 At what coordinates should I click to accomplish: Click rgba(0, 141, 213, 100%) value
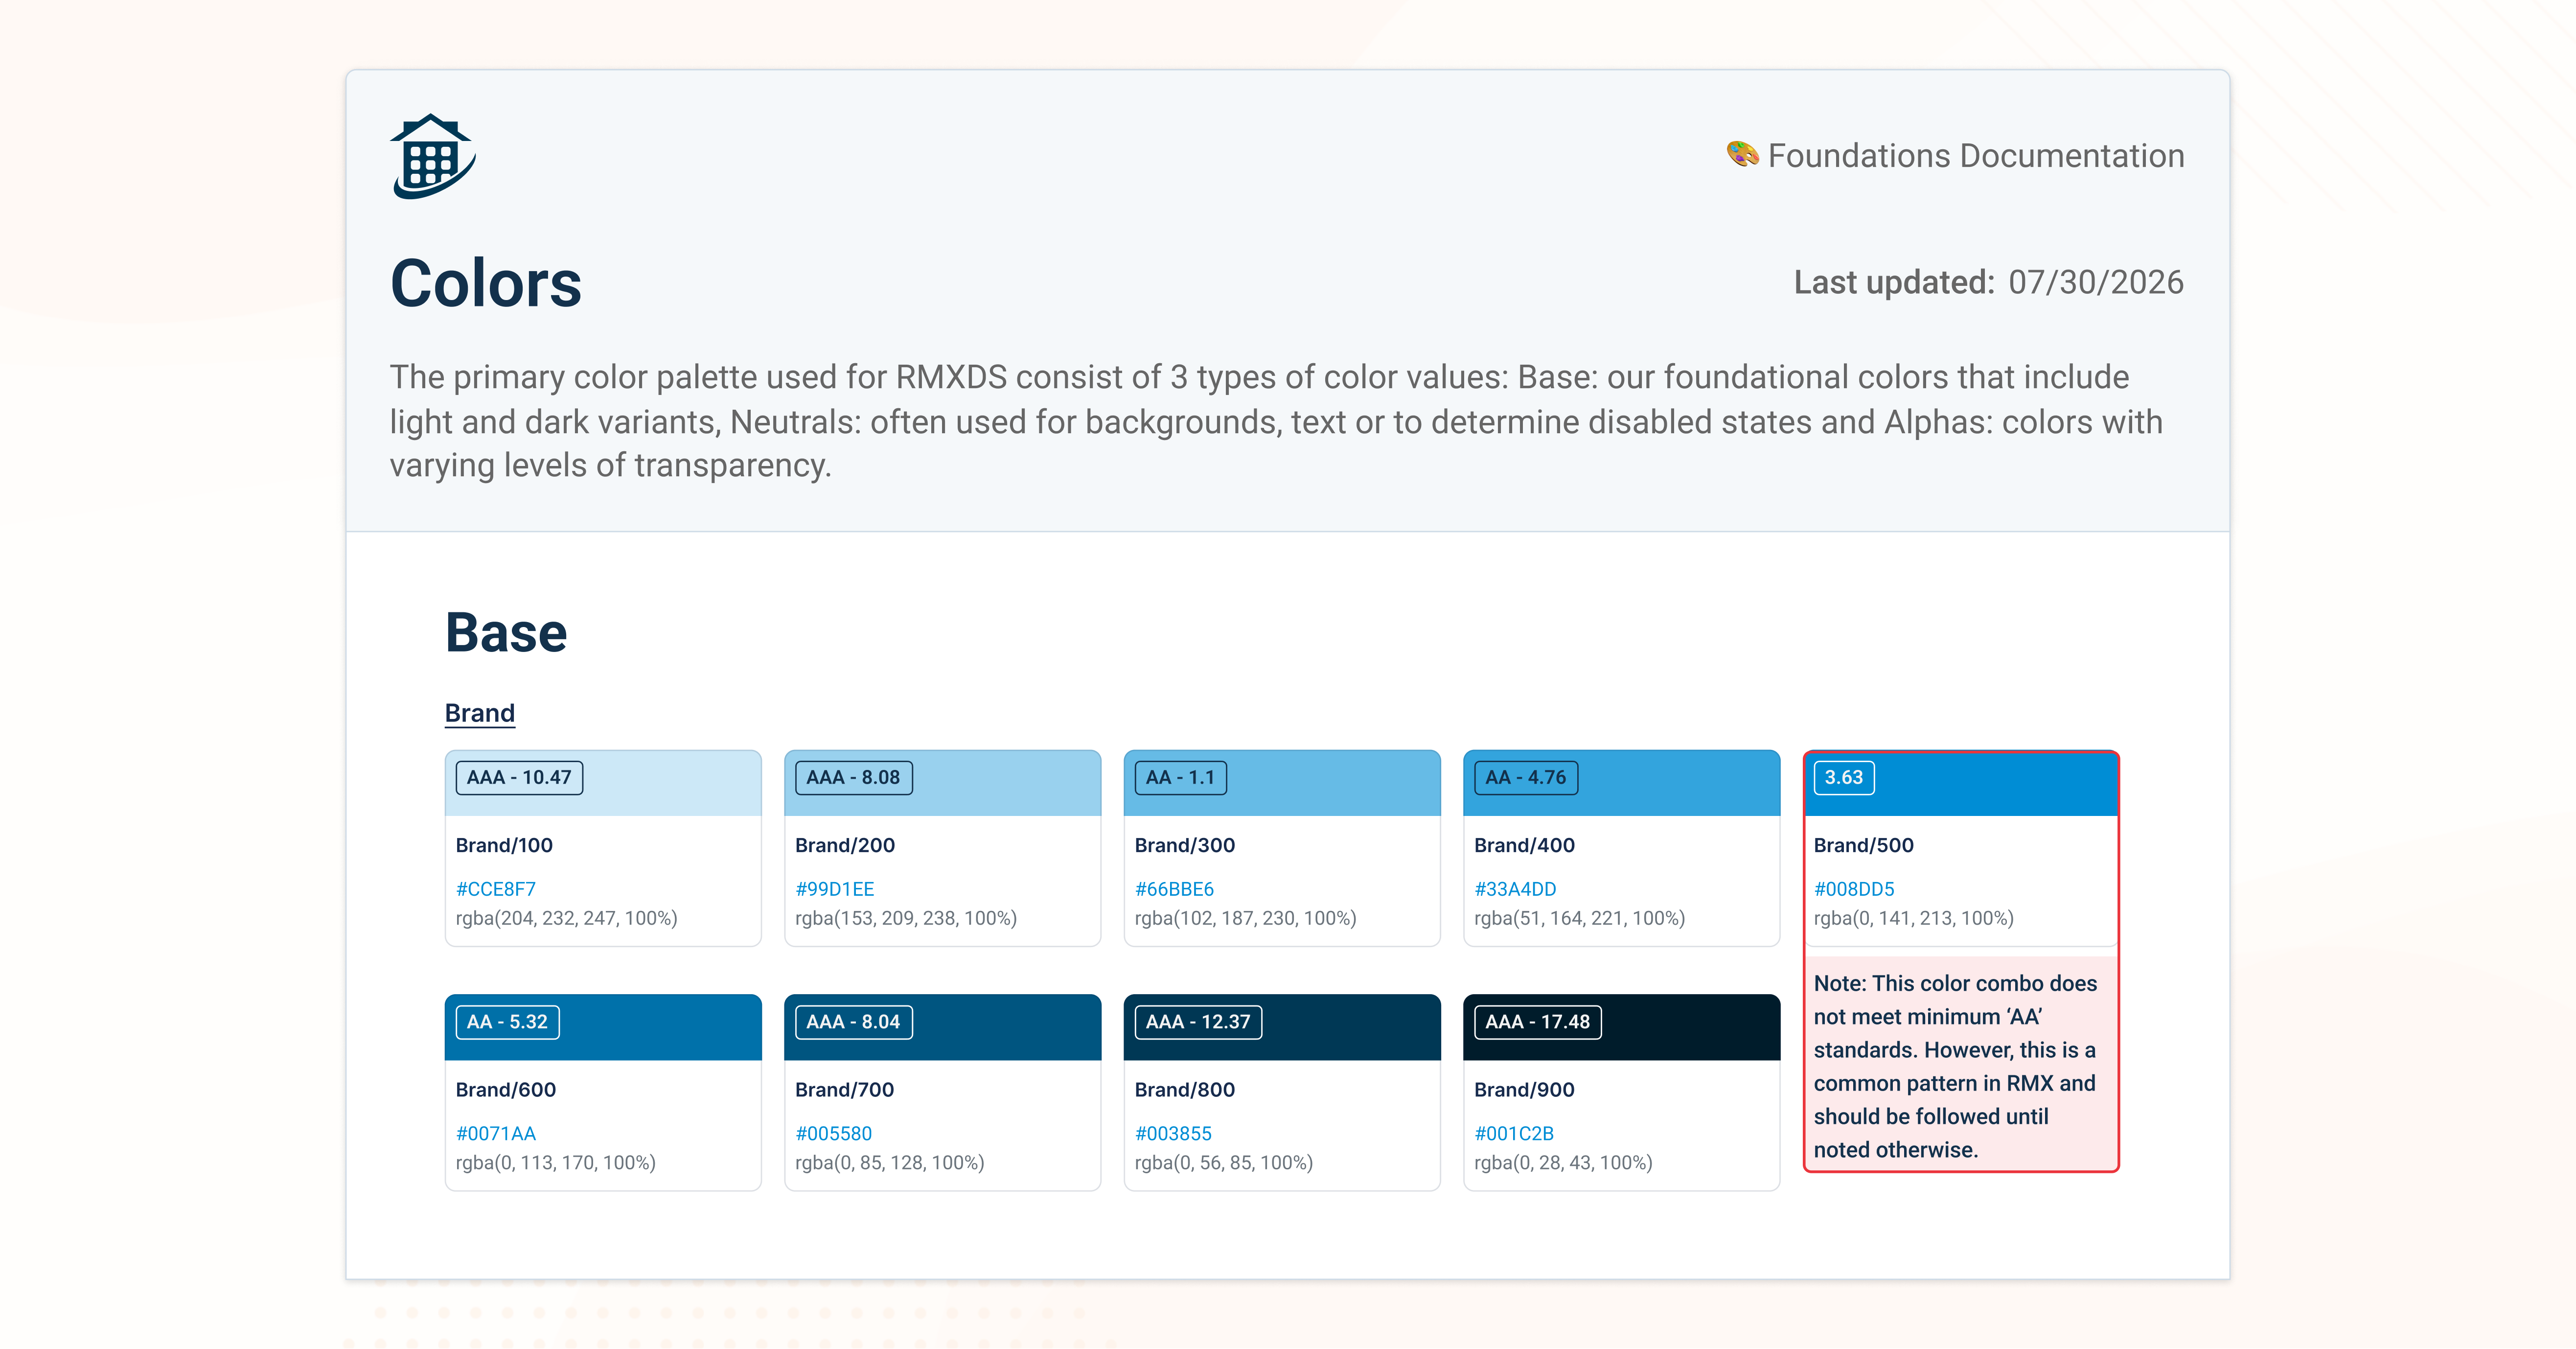point(1914,918)
